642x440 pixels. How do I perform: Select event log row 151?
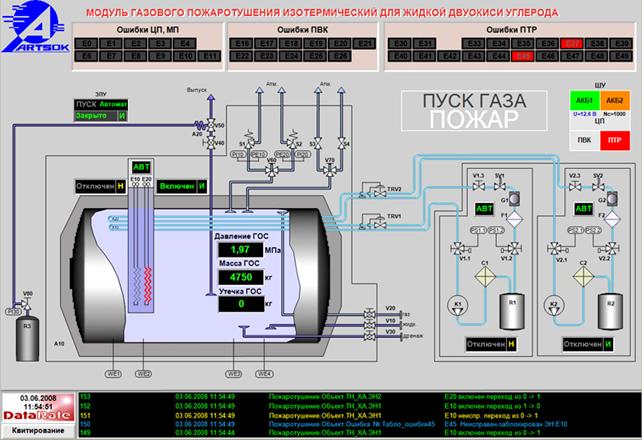360,415
